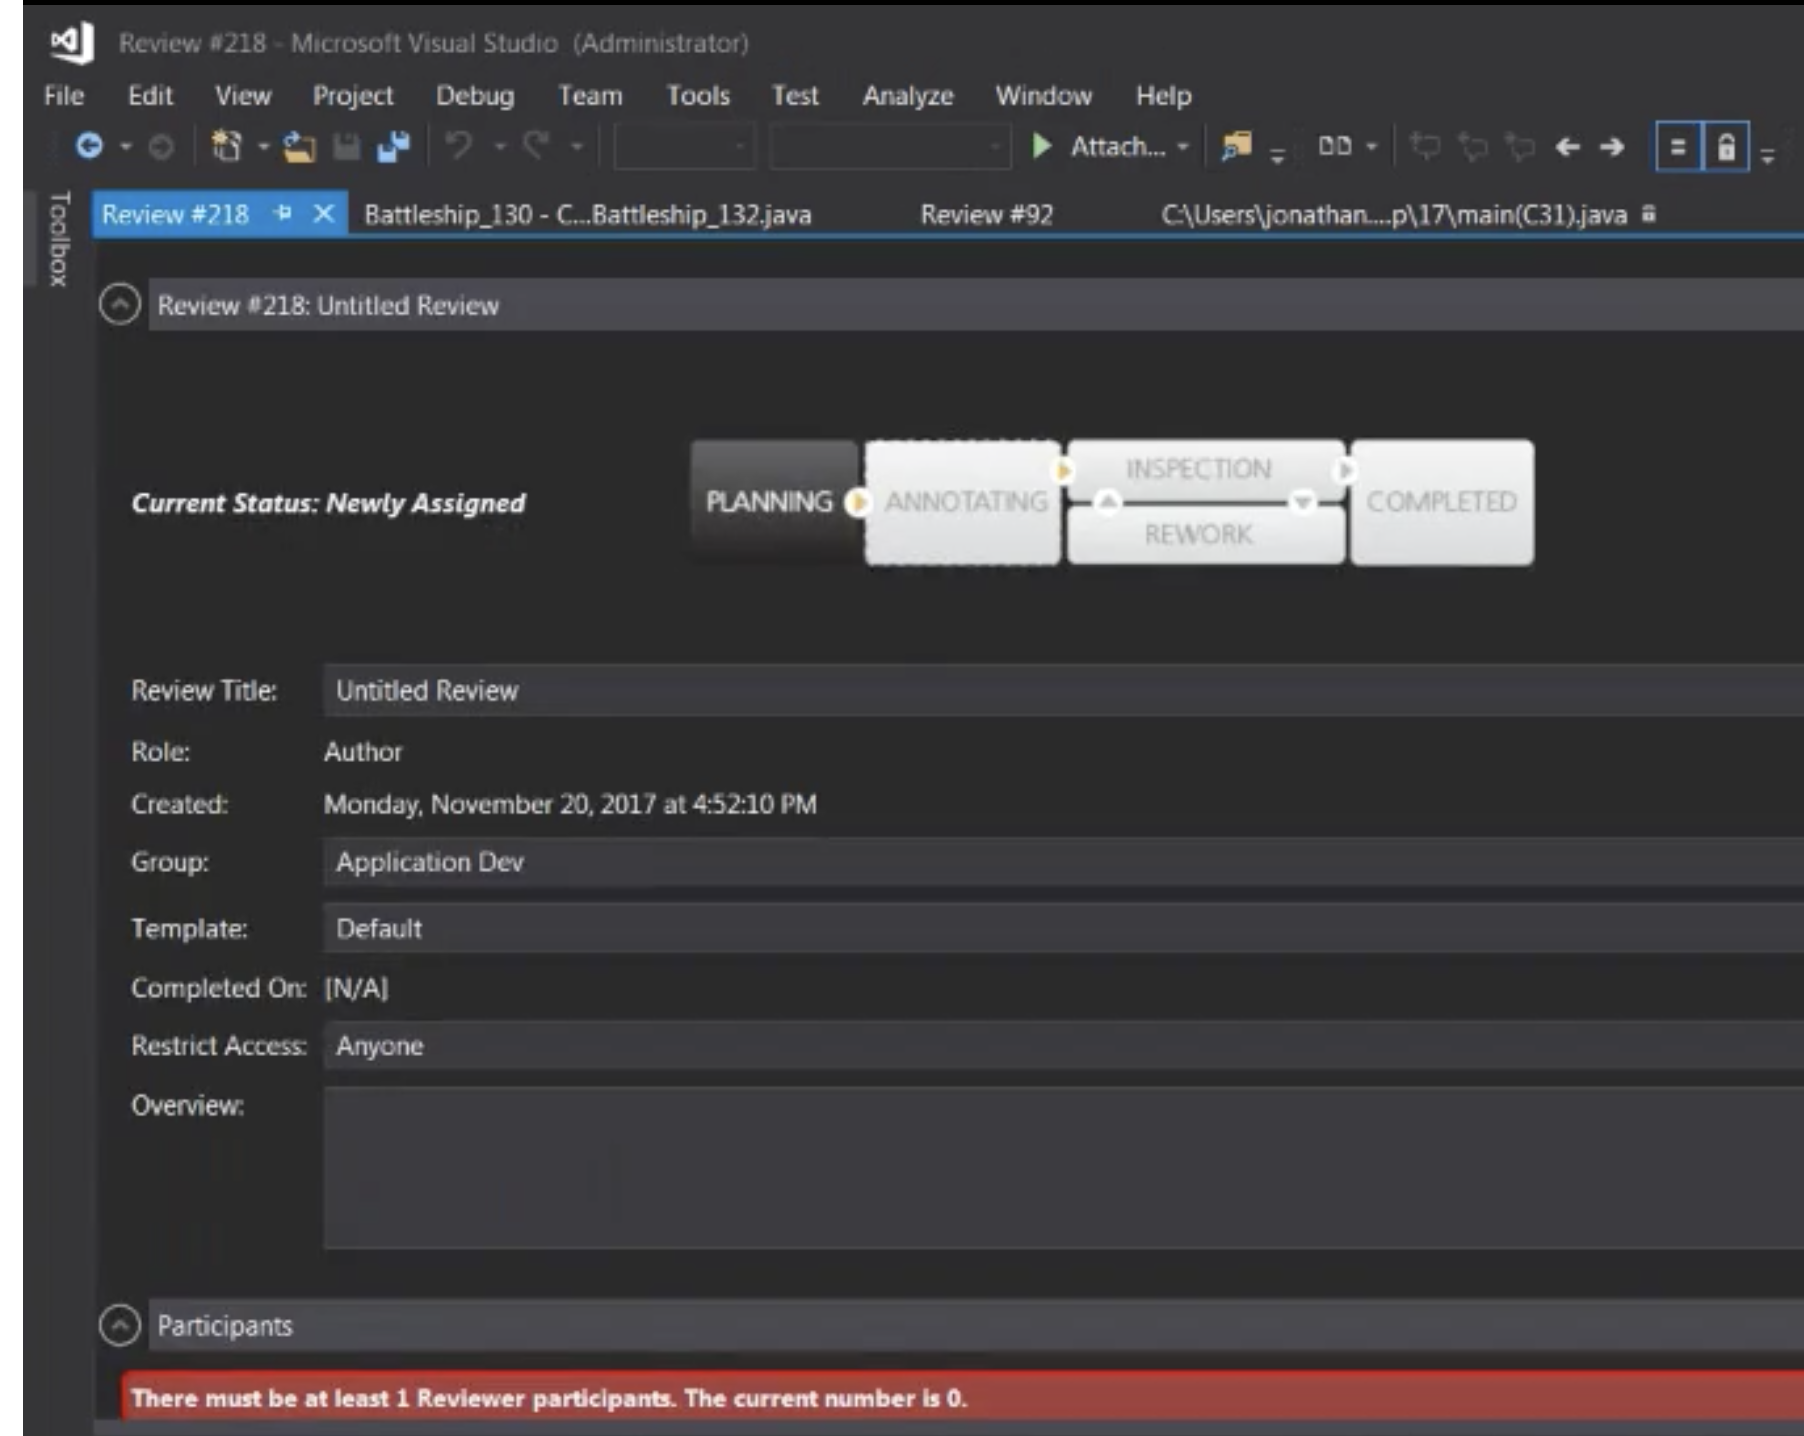1804x1436 pixels.
Task: Click the Undo toolbar icon
Action: pyautogui.click(x=459, y=146)
